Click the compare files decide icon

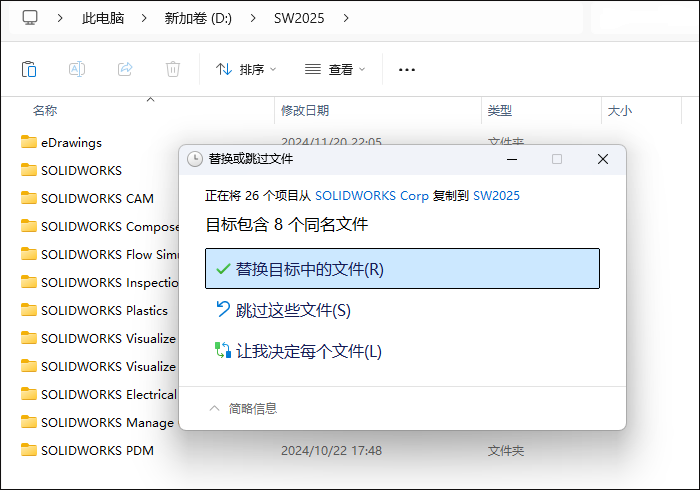click(223, 350)
